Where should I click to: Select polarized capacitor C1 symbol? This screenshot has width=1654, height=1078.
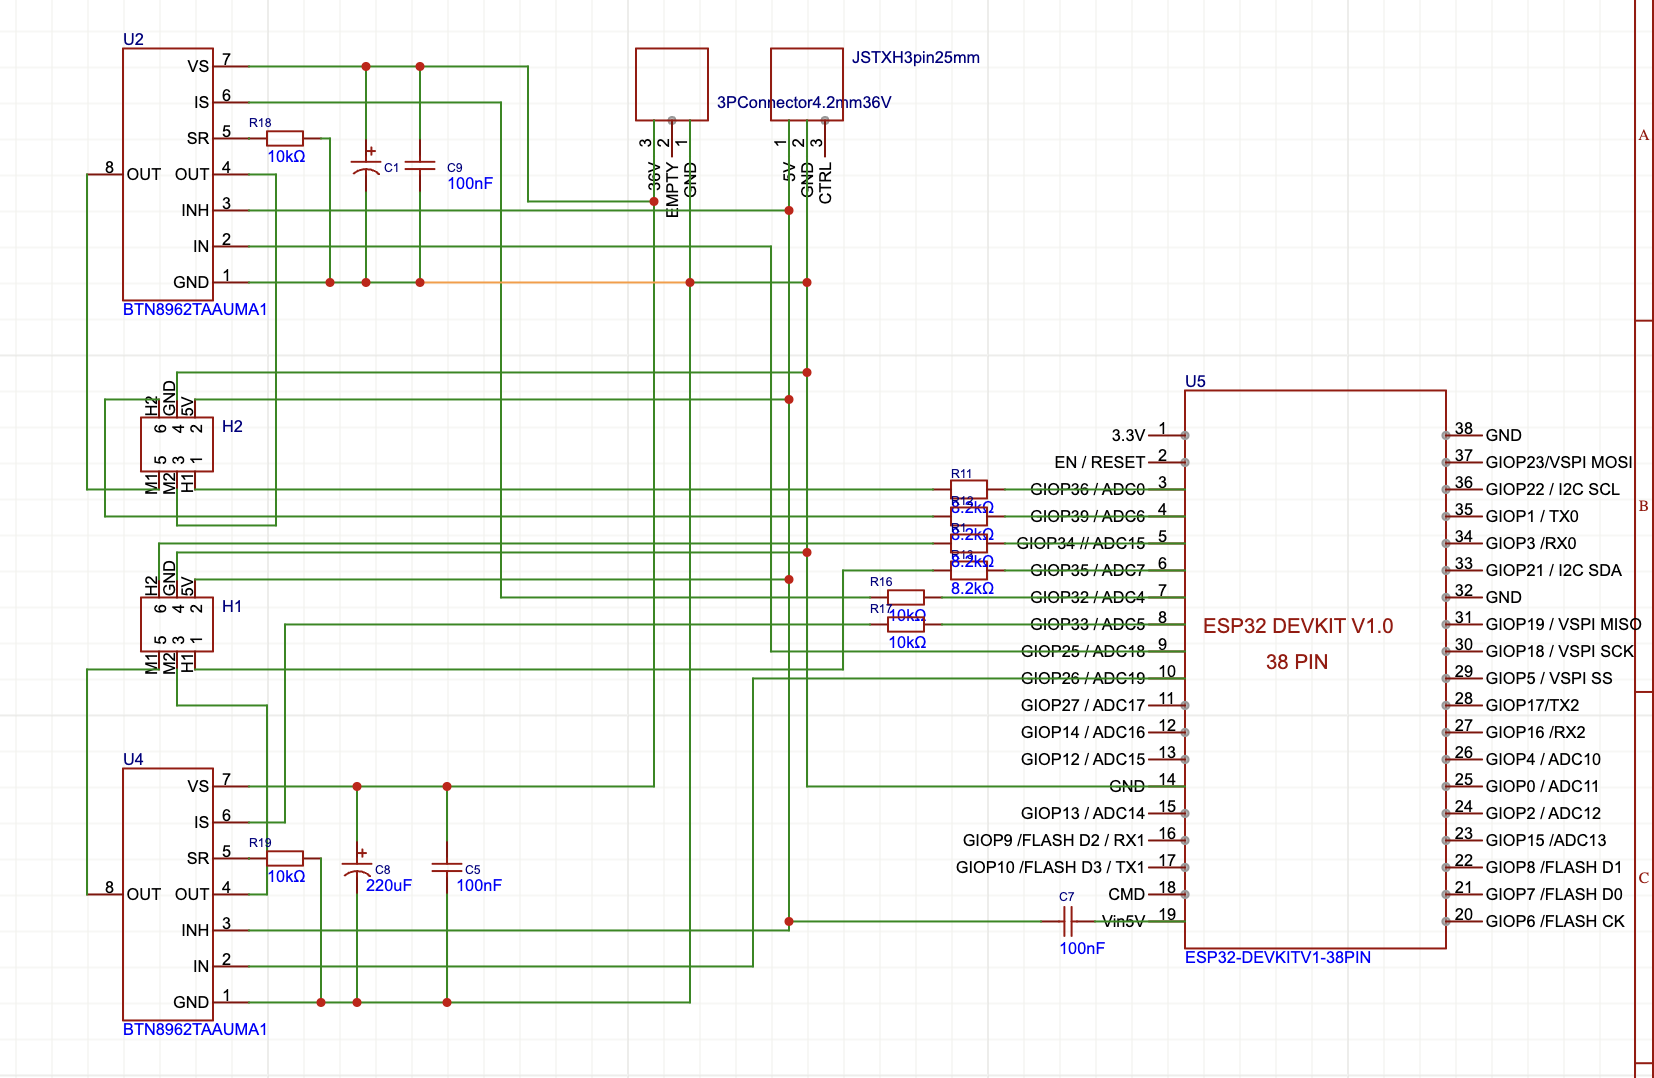click(366, 165)
